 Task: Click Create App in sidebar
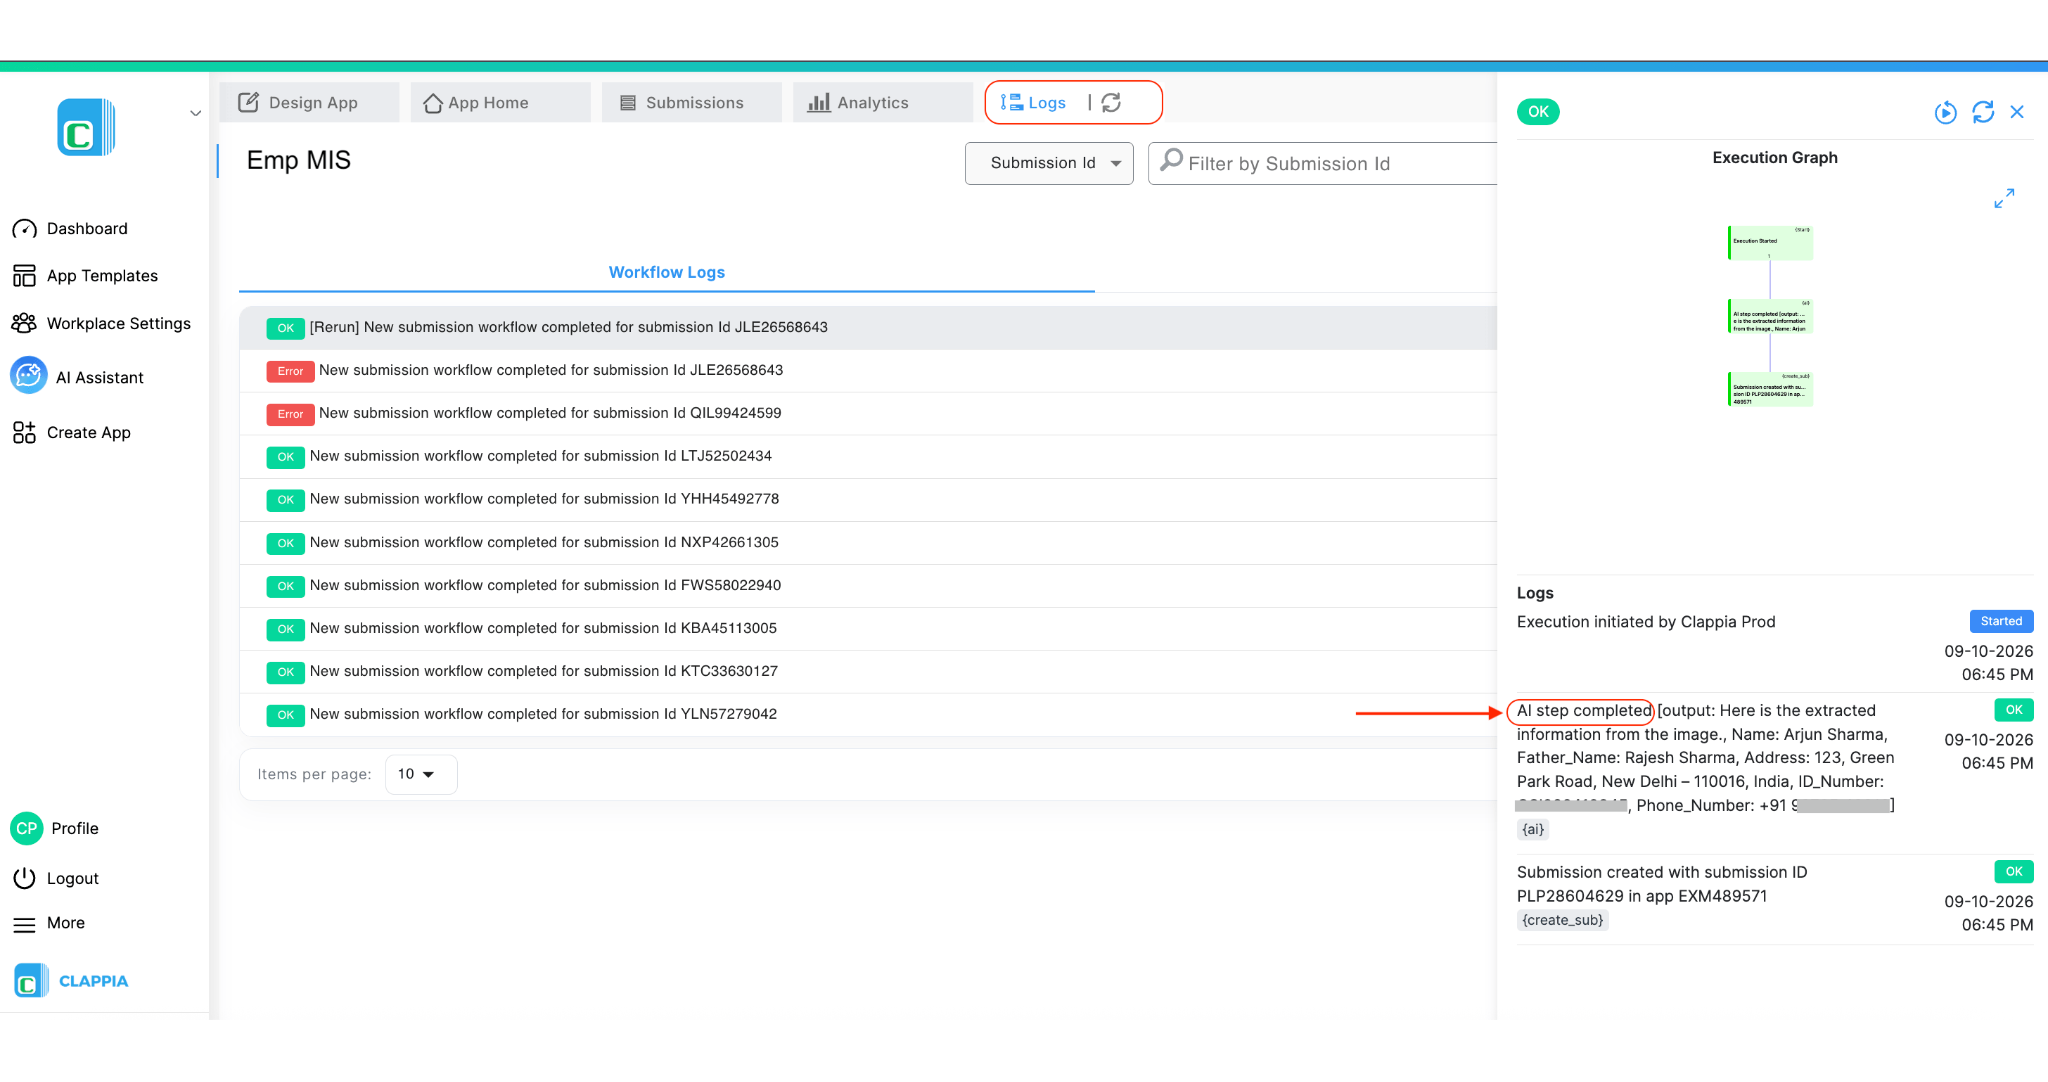(x=72, y=433)
